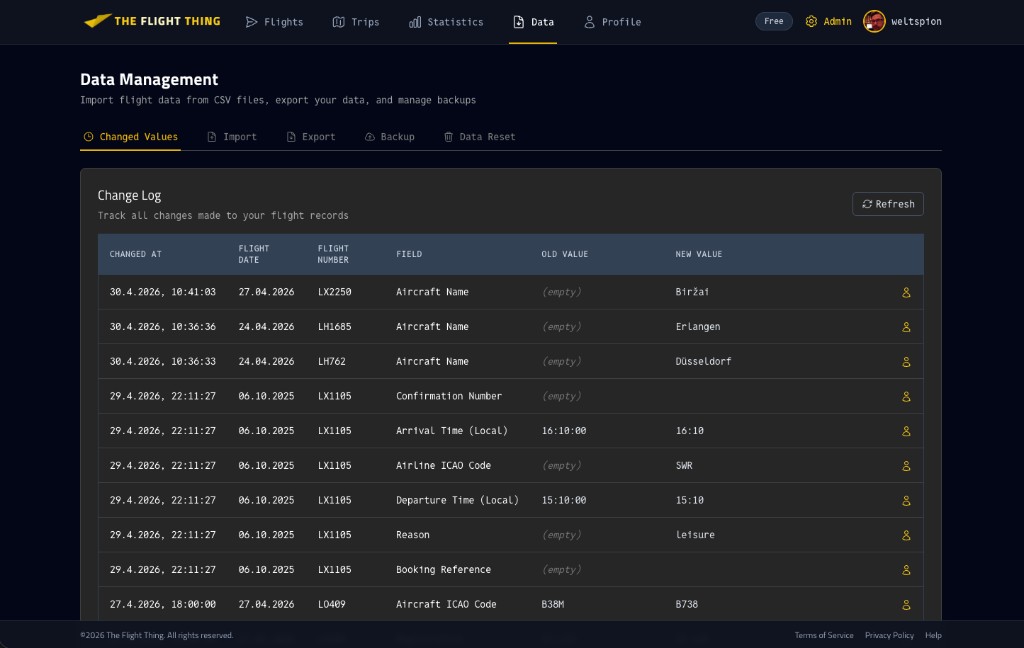Click the Field column header
The width and height of the screenshot is (1024, 648).
[x=409, y=254]
